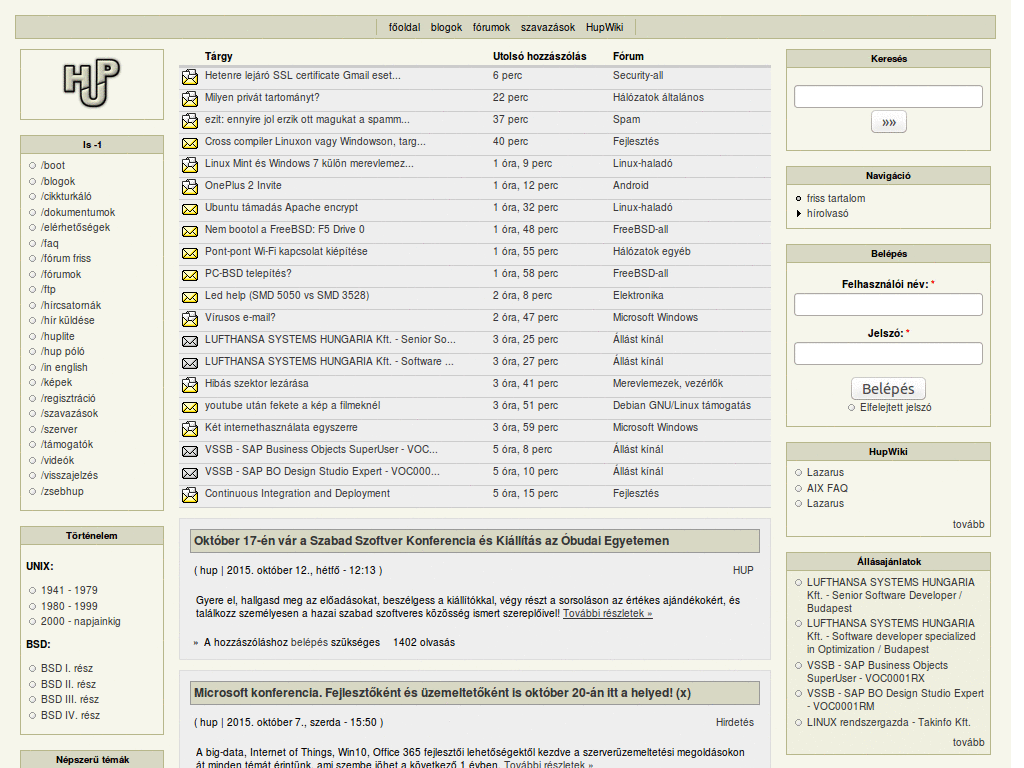Image resolution: width=1024 pixels, height=768 pixels.
Task: Click envelope icon beside 'PC-BSD telepítés?'
Action: pos(190,275)
